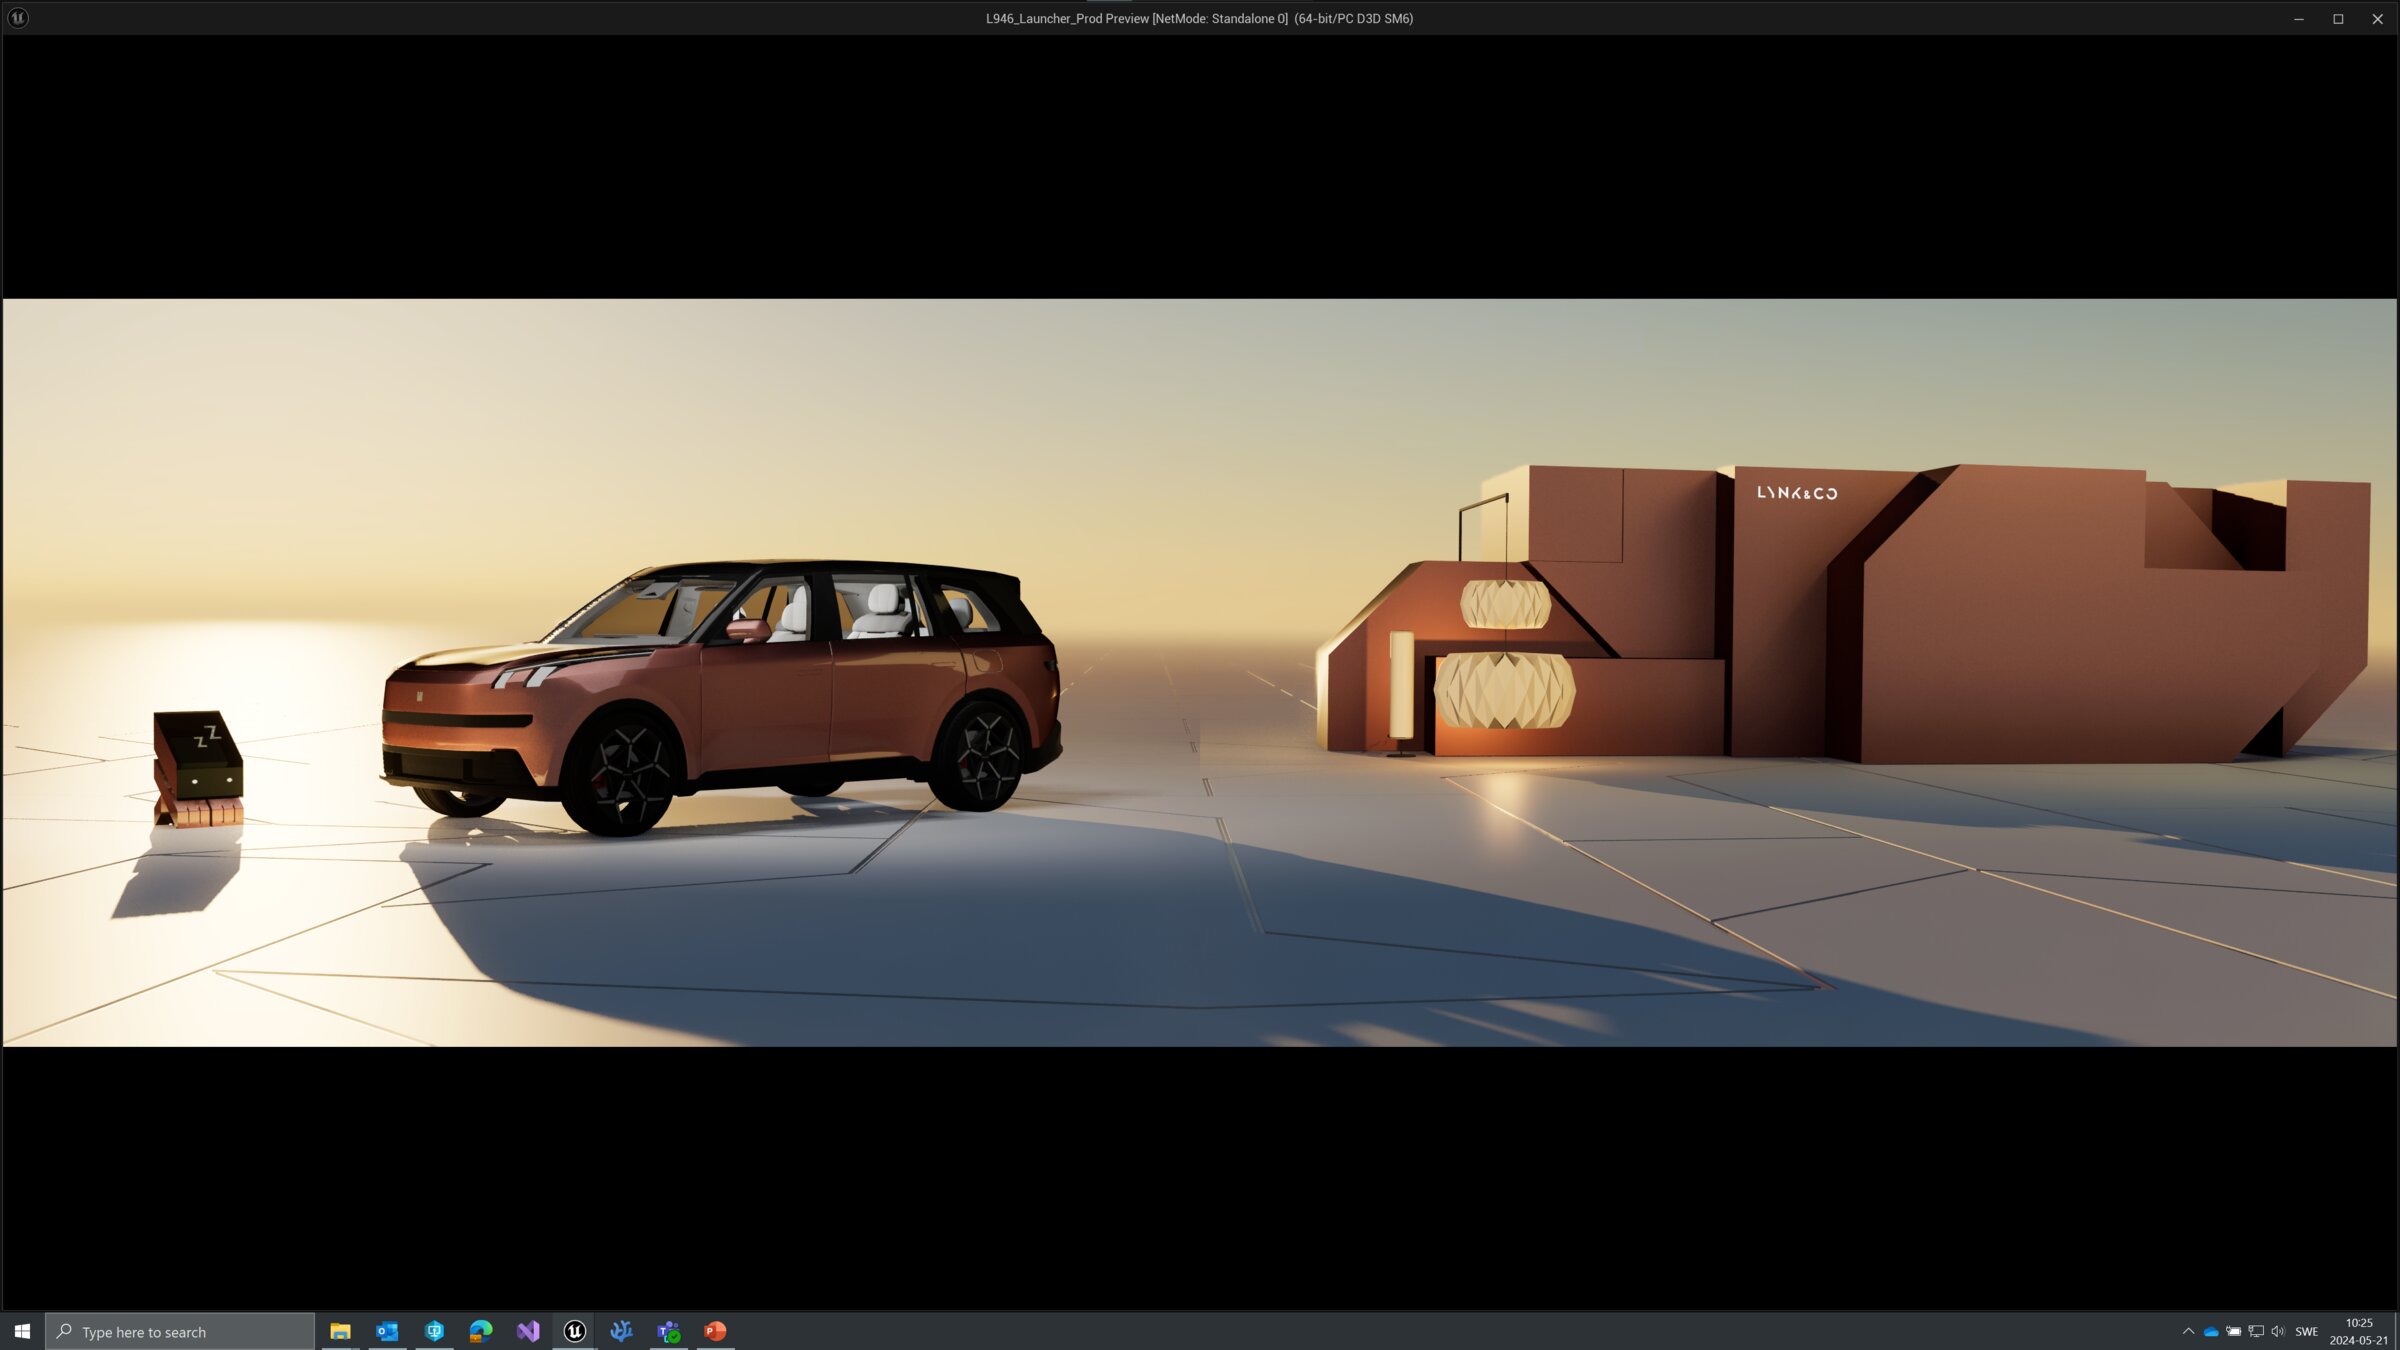Click the SWE input language indicator
2400x1350 pixels.
tap(2306, 1331)
